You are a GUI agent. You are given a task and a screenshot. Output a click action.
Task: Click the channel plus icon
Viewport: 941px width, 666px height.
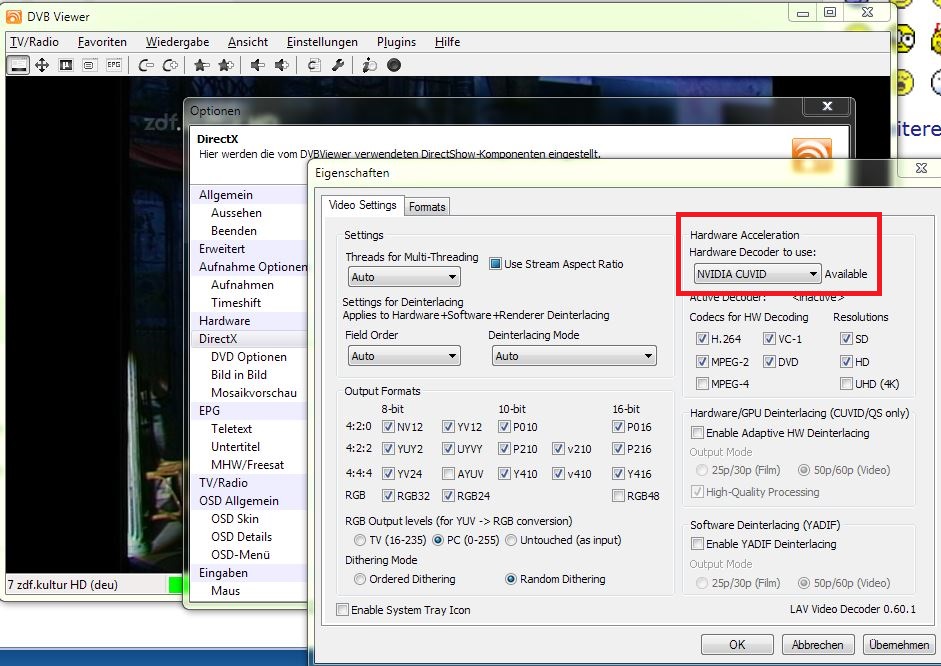point(170,65)
